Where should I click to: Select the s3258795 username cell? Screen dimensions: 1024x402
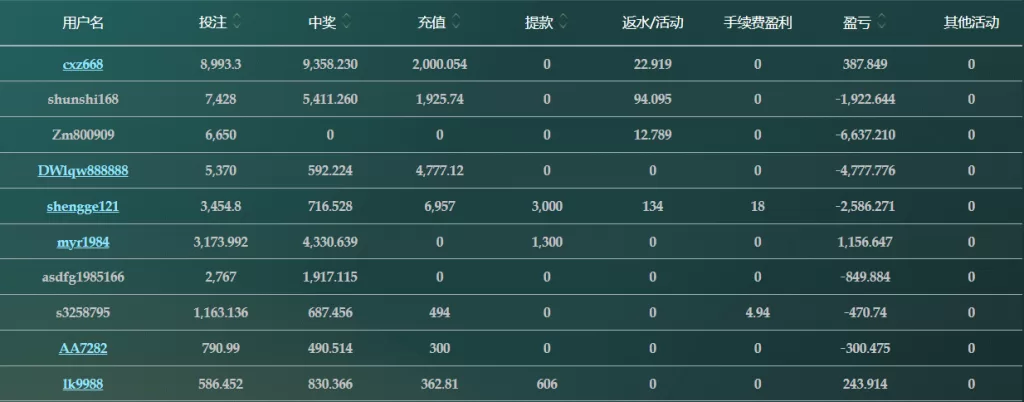coord(83,313)
